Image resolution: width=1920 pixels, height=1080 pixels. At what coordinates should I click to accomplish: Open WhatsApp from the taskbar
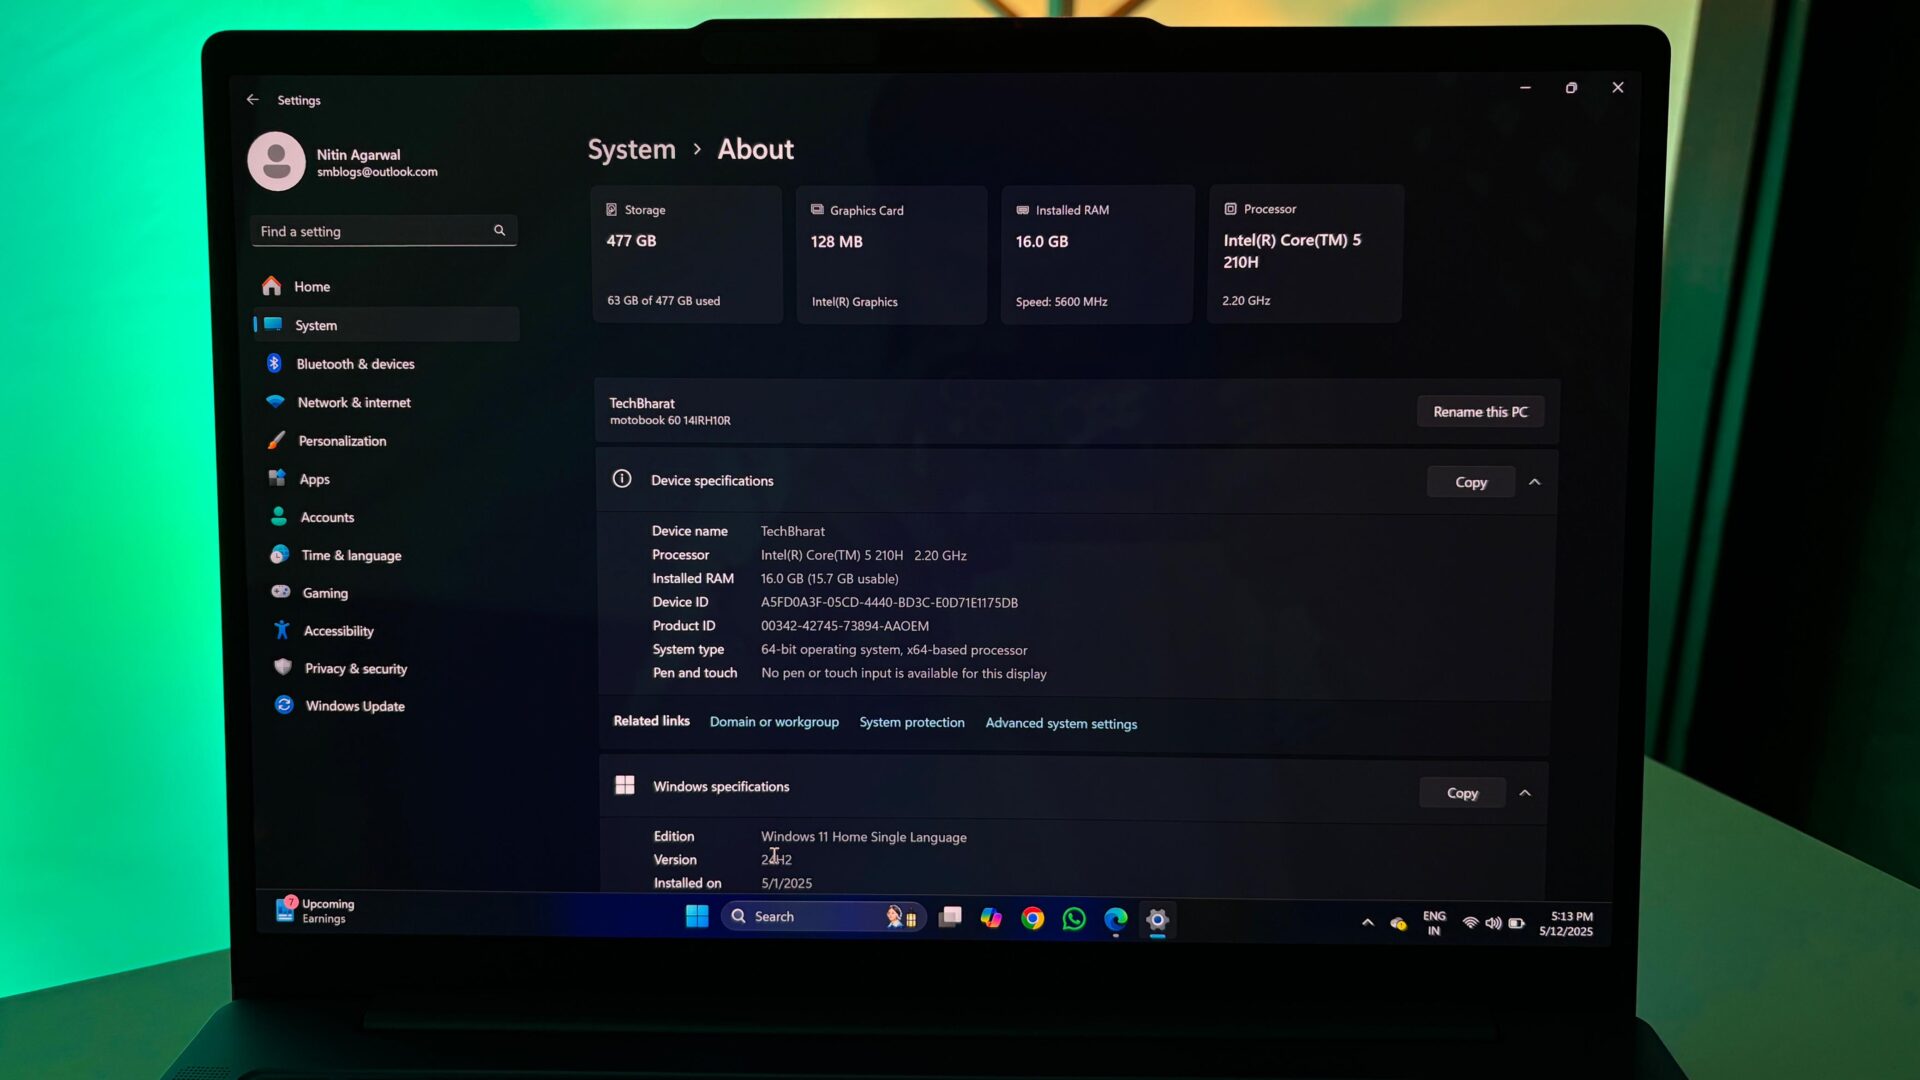pos(1074,918)
